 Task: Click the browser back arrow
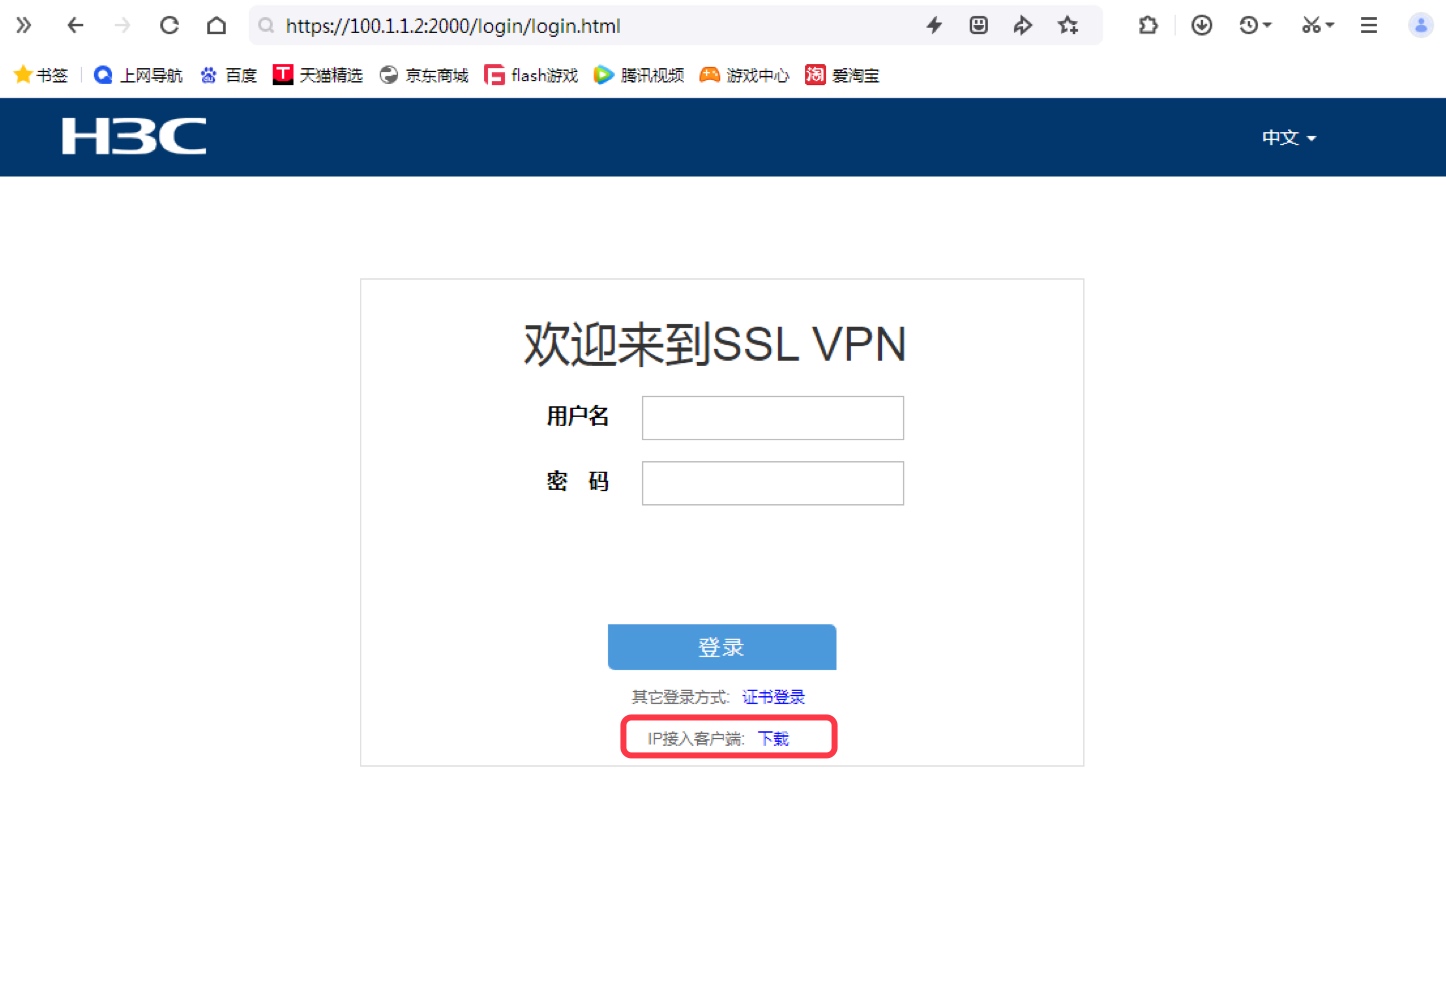point(75,26)
